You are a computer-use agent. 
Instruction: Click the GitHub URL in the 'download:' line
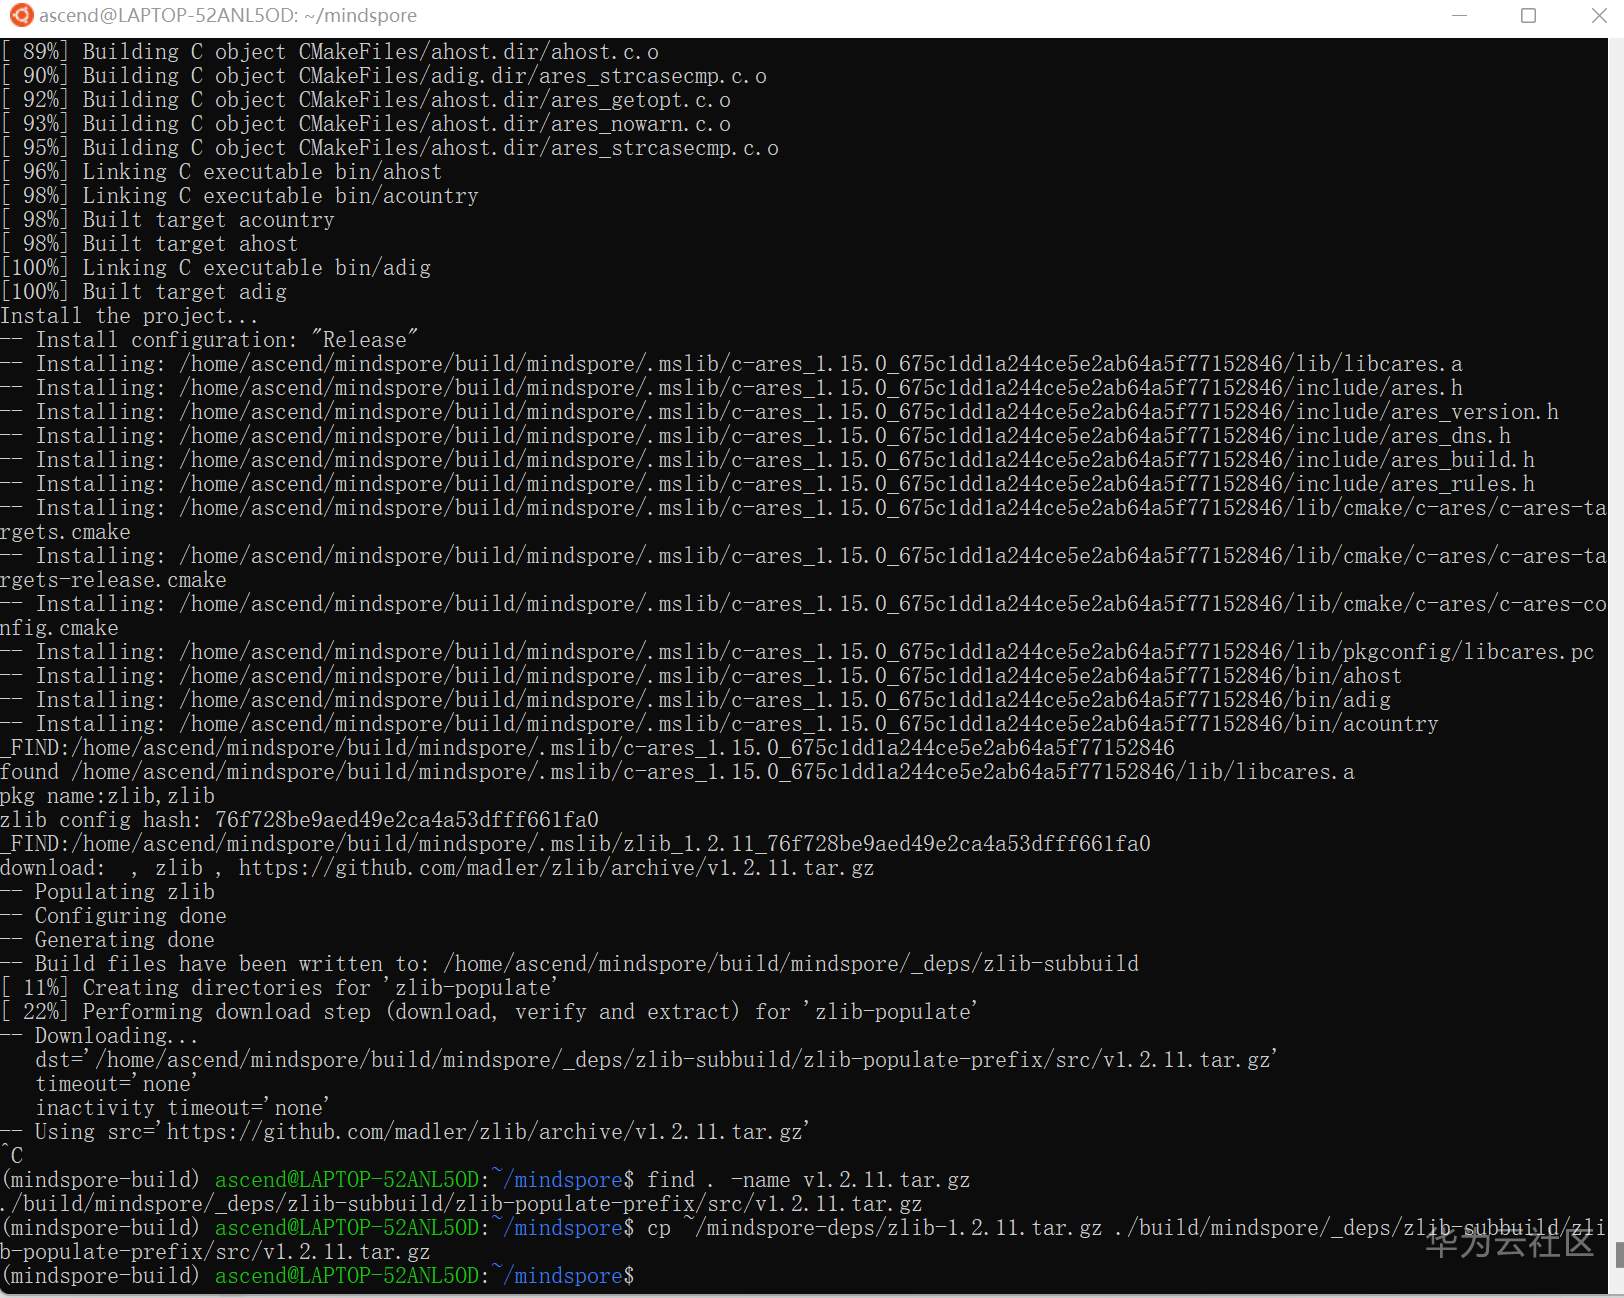[556, 868]
